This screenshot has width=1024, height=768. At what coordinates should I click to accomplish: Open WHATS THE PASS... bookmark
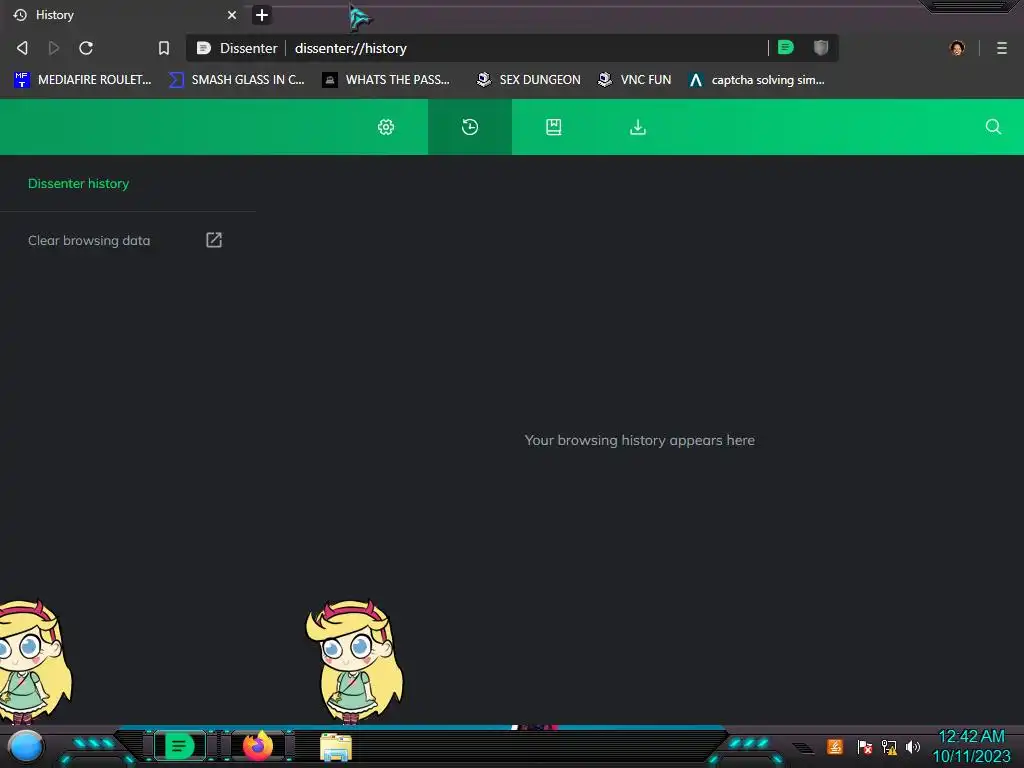point(387,80)
